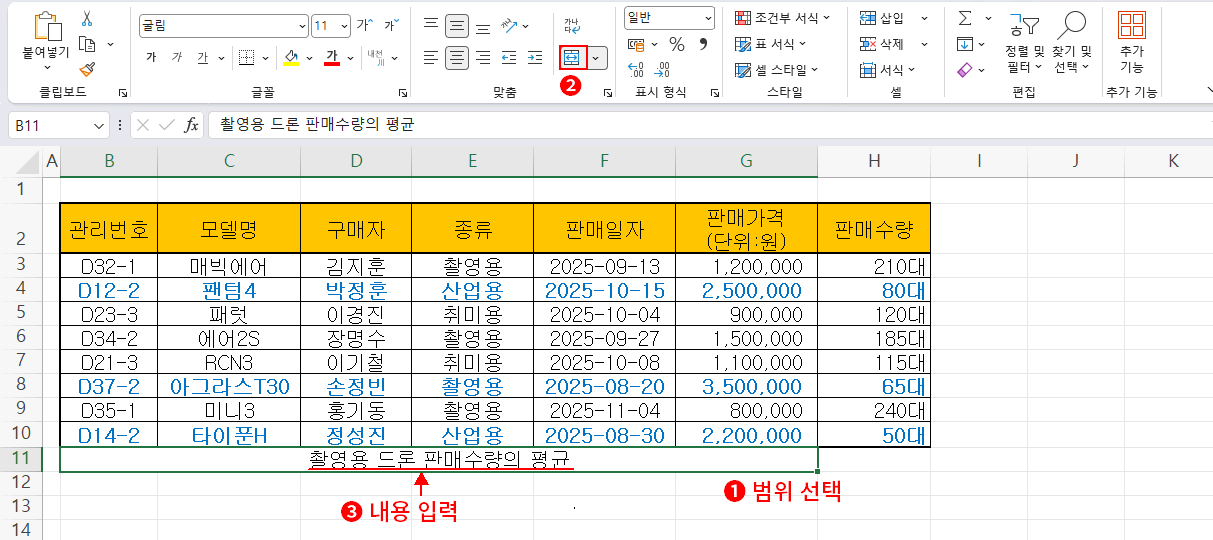The height and width of the screenshot is (540, 1213).
Task: Toggle vertical middle align
Action: (x=457, y=25)
